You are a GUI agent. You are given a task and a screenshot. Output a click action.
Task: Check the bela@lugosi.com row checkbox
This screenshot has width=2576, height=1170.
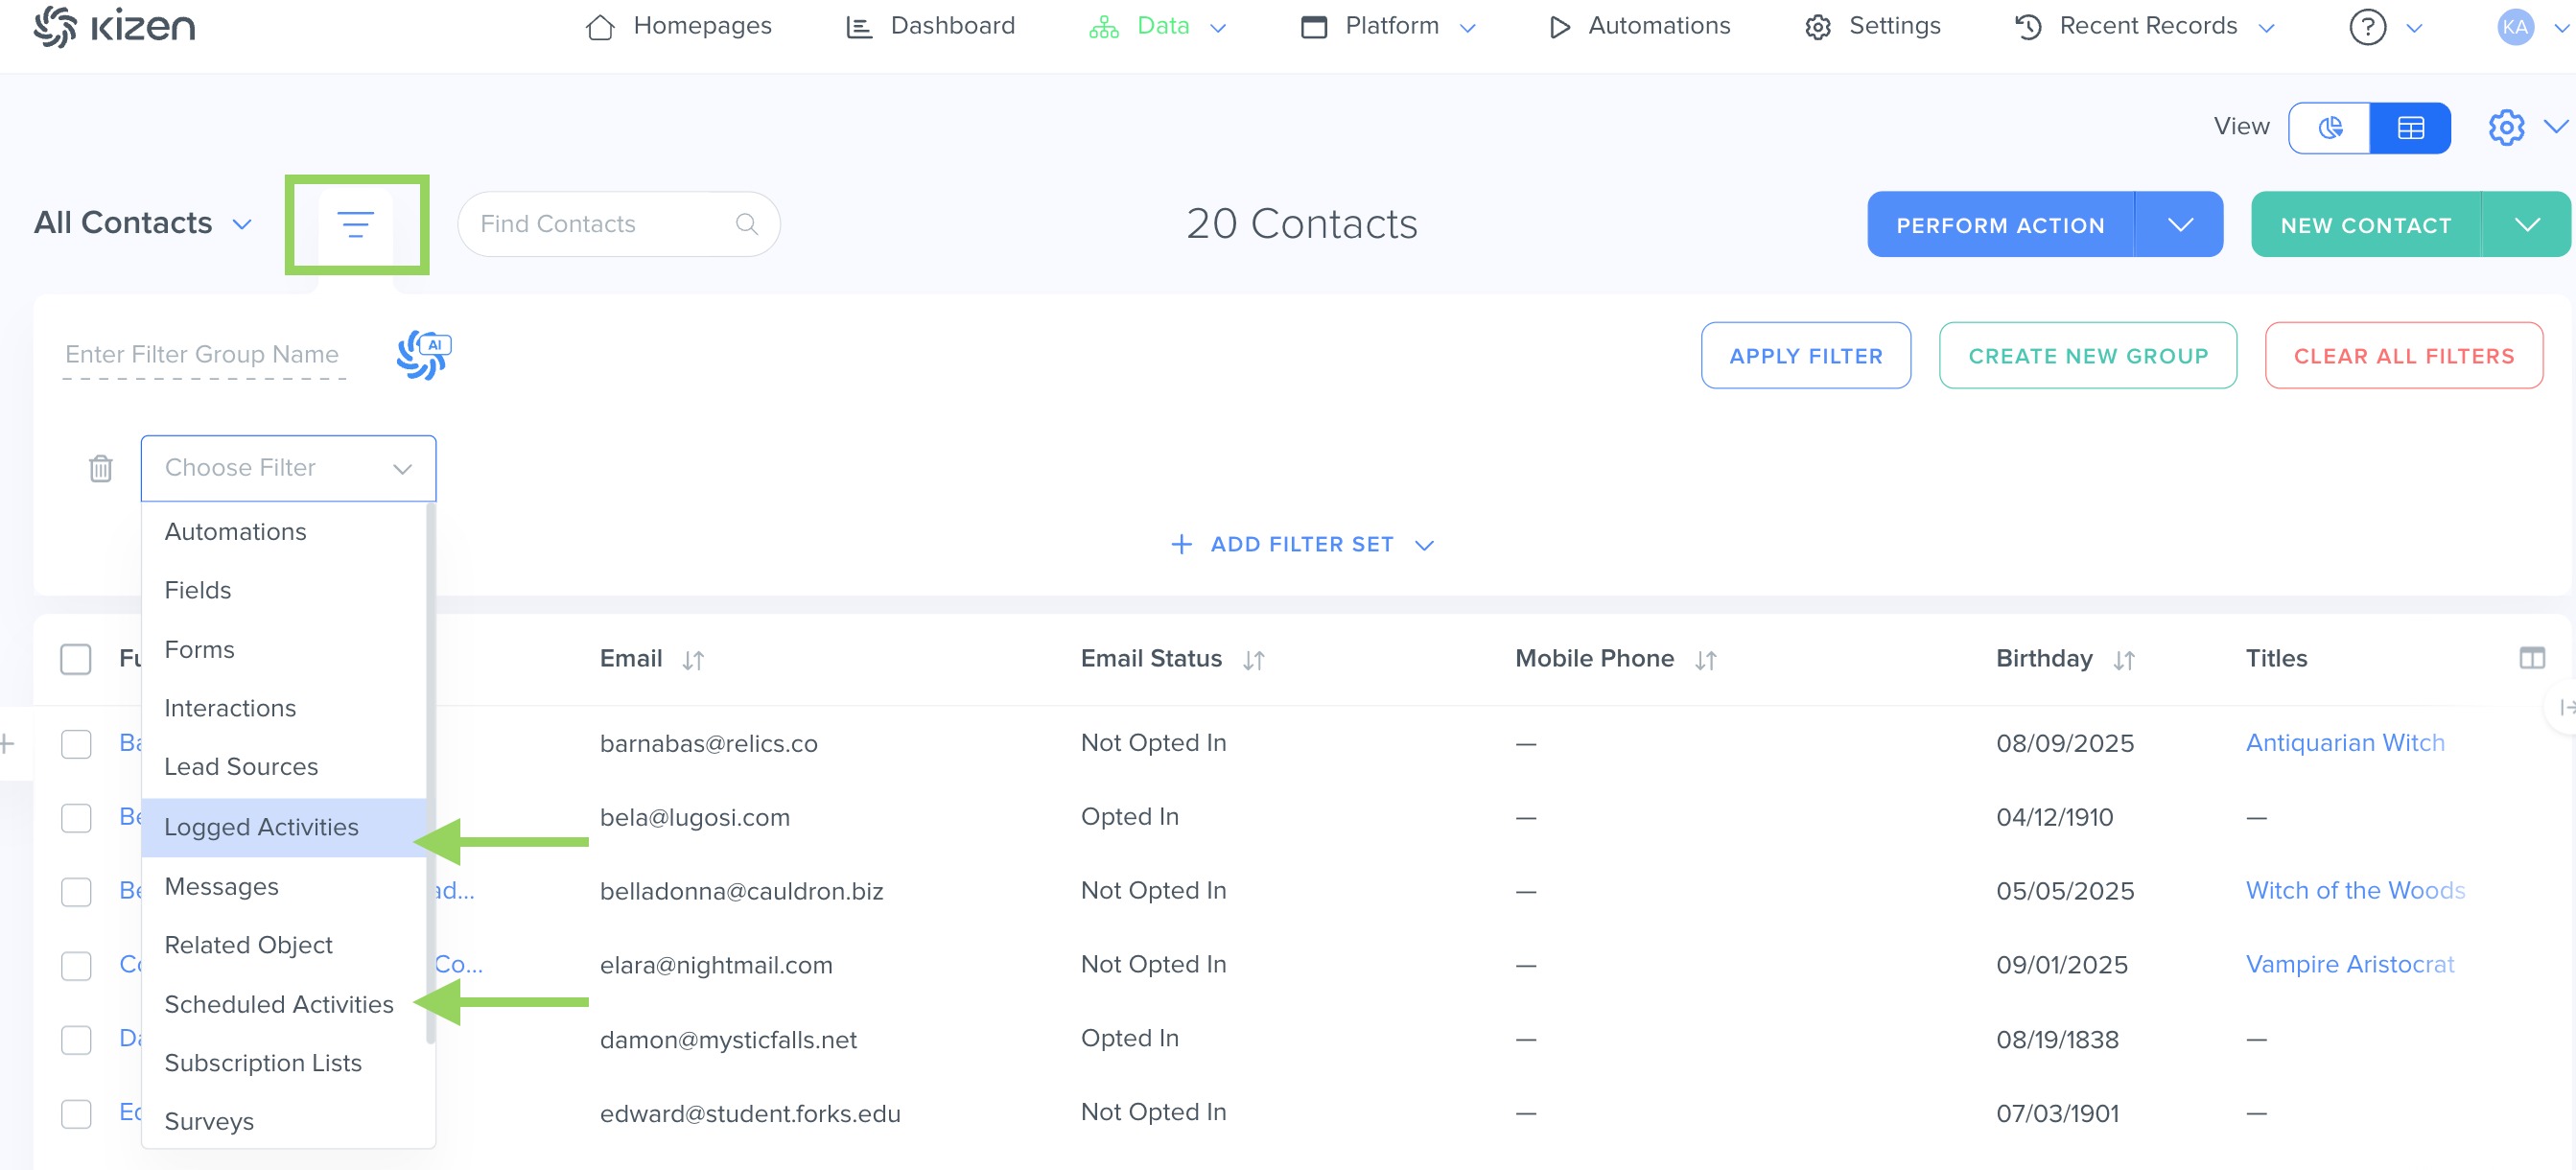[76, 818]
